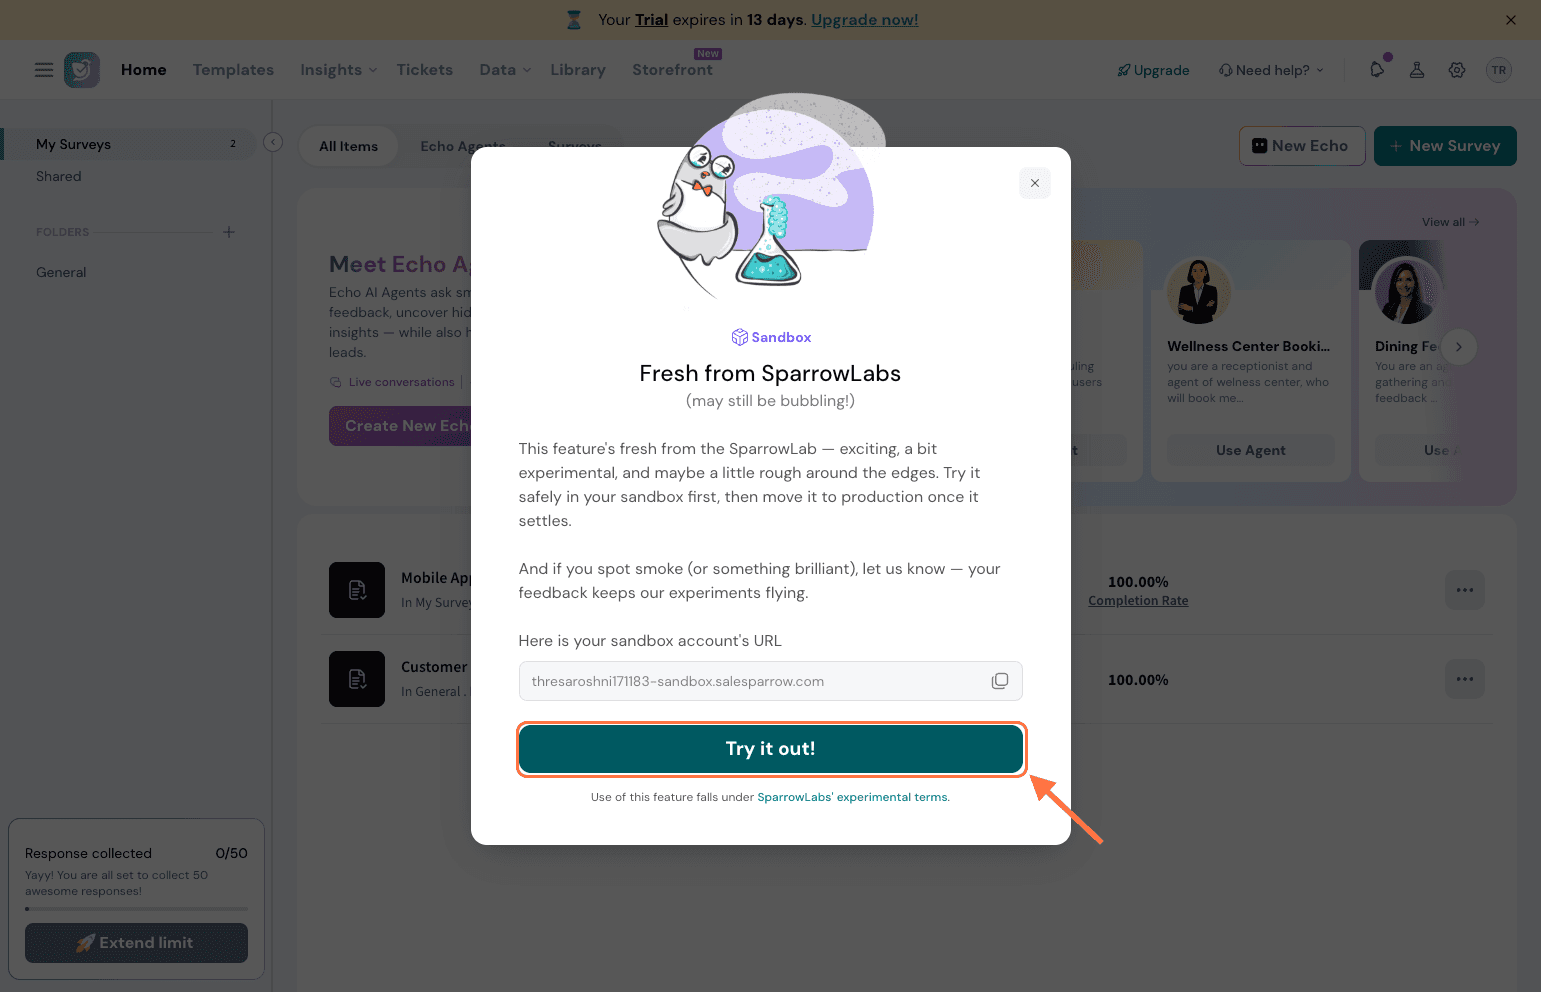Open the TR profile avatar

pyautogui.click(x=1498, y=70)
